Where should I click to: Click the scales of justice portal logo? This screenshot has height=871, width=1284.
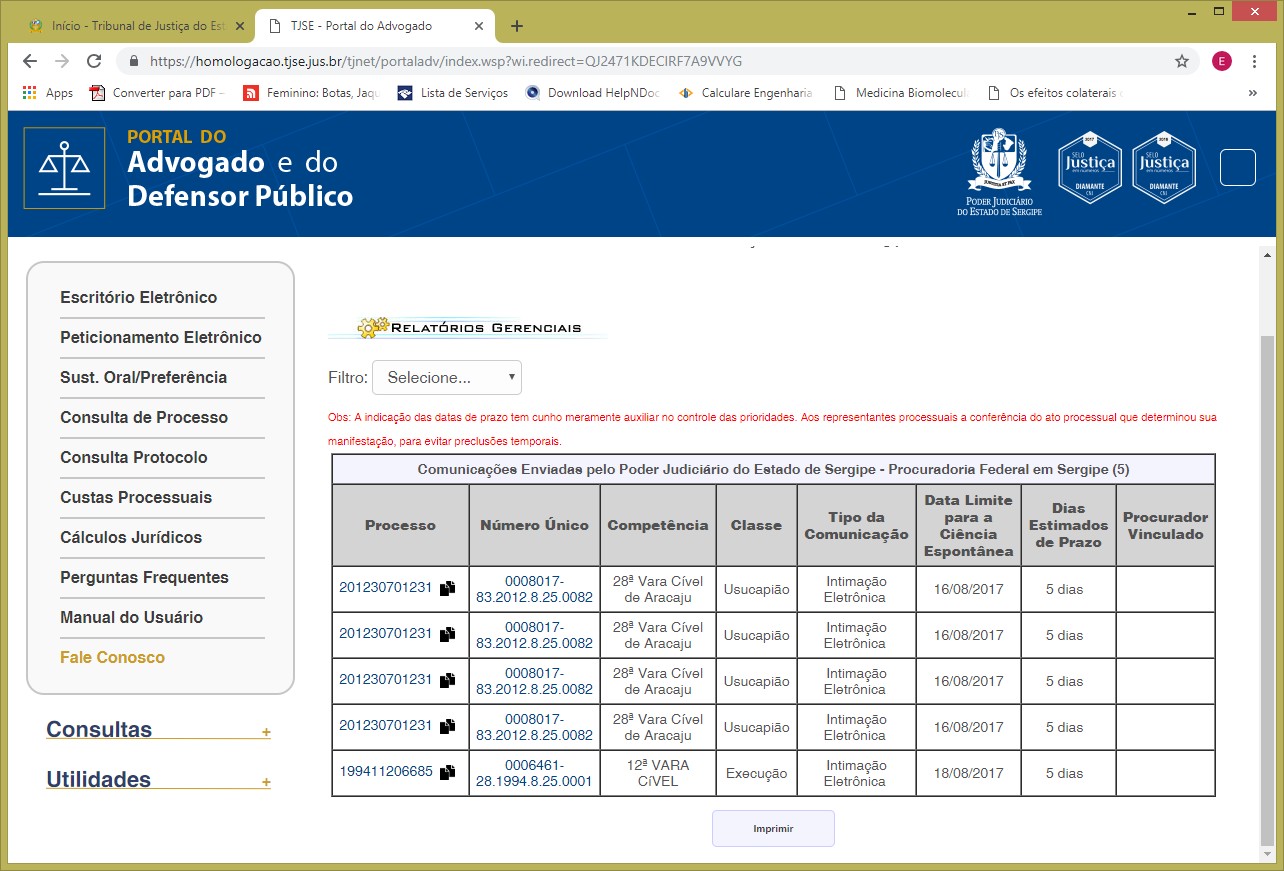(64, 167)
